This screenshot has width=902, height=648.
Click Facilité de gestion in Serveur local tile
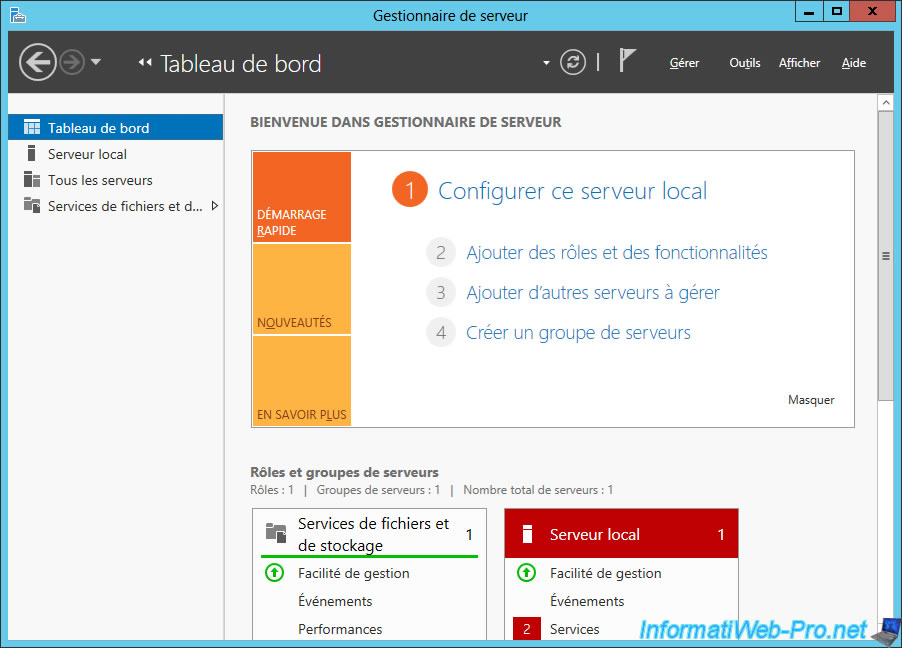pyautogui.click(x=606, y=573)
